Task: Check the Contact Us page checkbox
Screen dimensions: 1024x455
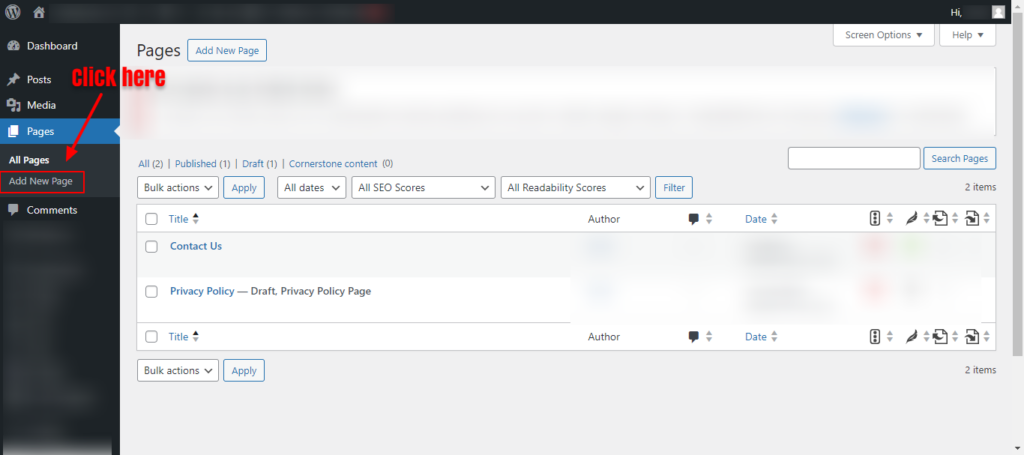Action: tap(152, 246)
